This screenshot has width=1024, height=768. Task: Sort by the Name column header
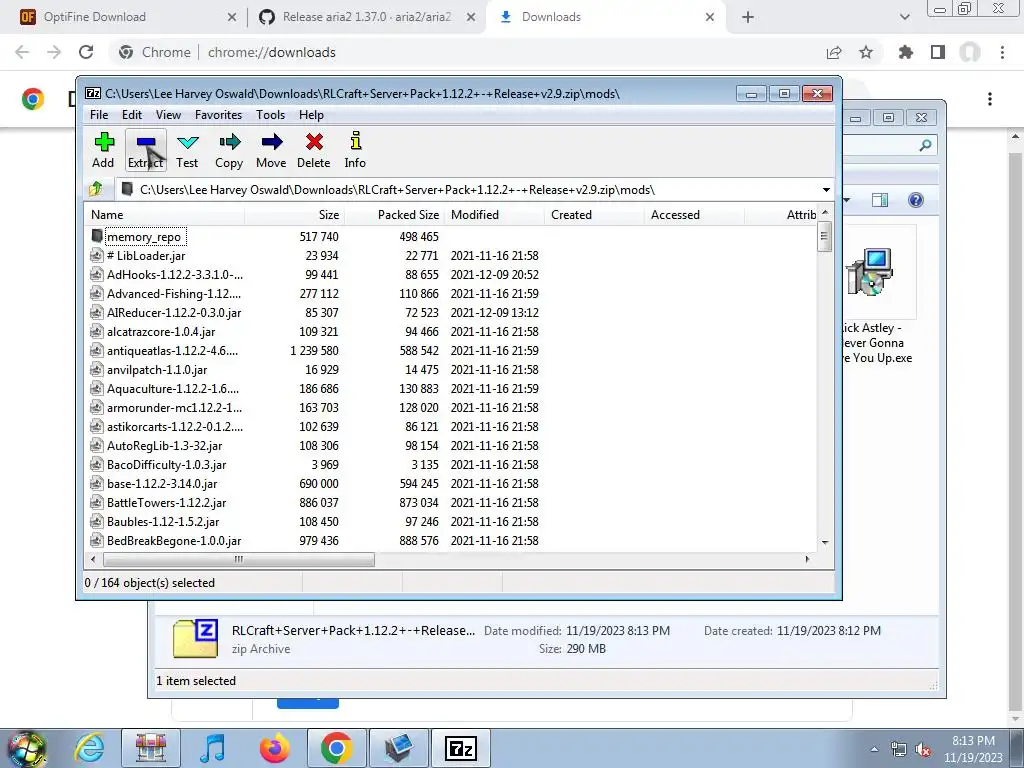coord(165,215)
